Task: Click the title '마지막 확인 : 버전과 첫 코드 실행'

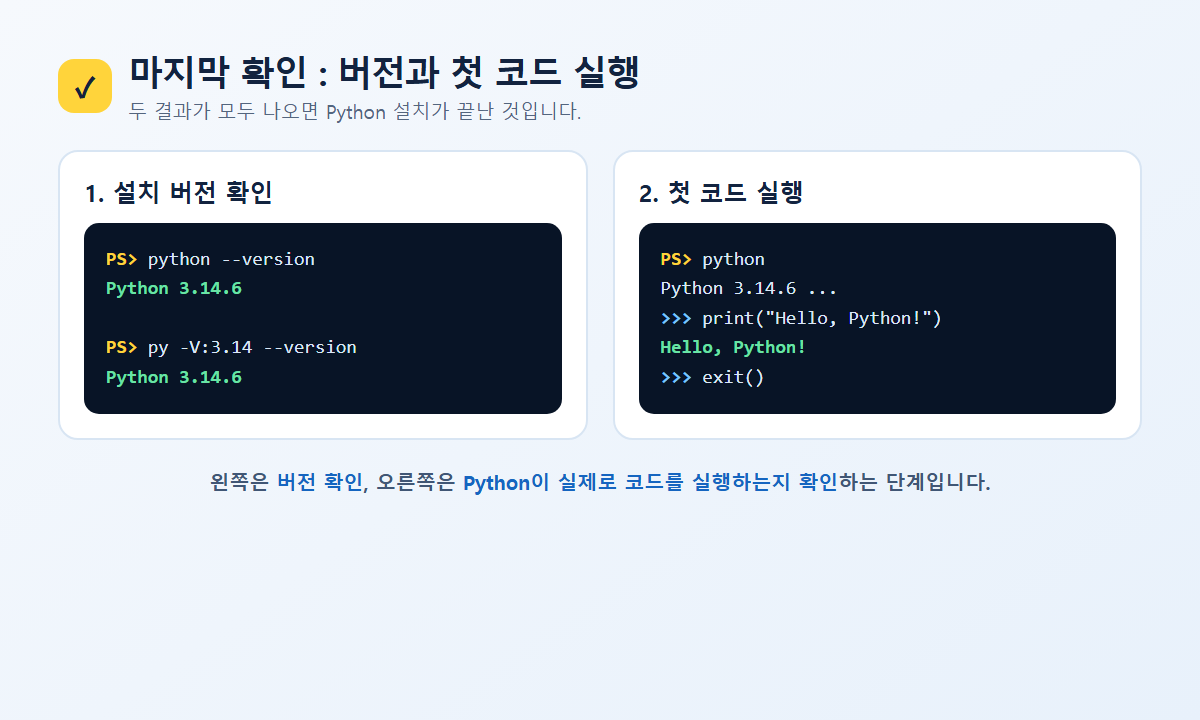Action: [x=384, y=73]
